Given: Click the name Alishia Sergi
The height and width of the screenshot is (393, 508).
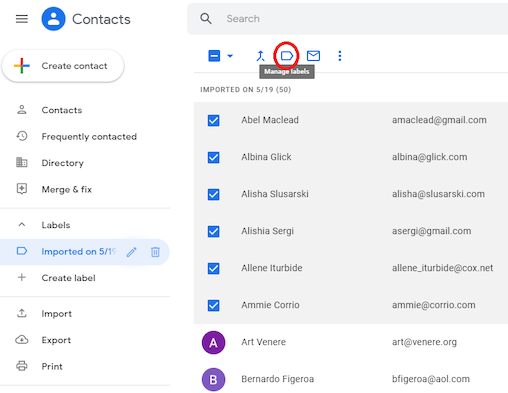Looking at the screenshot, I should (x=268, y=231).
